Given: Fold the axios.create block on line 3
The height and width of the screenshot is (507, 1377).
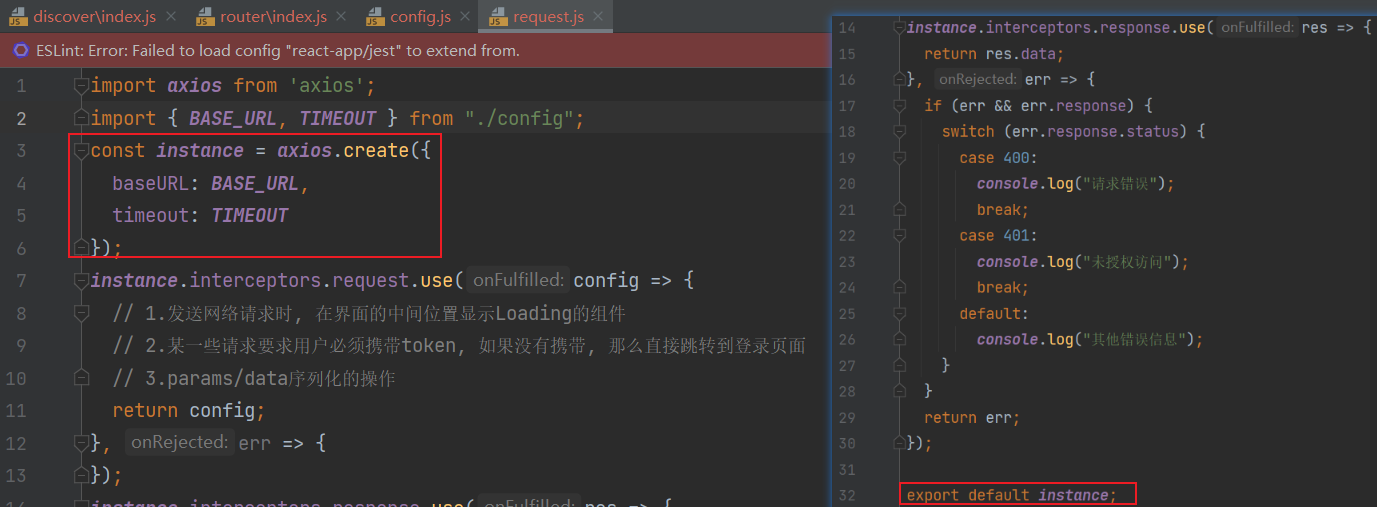Looking at the screenshot, I should point(81,151).
